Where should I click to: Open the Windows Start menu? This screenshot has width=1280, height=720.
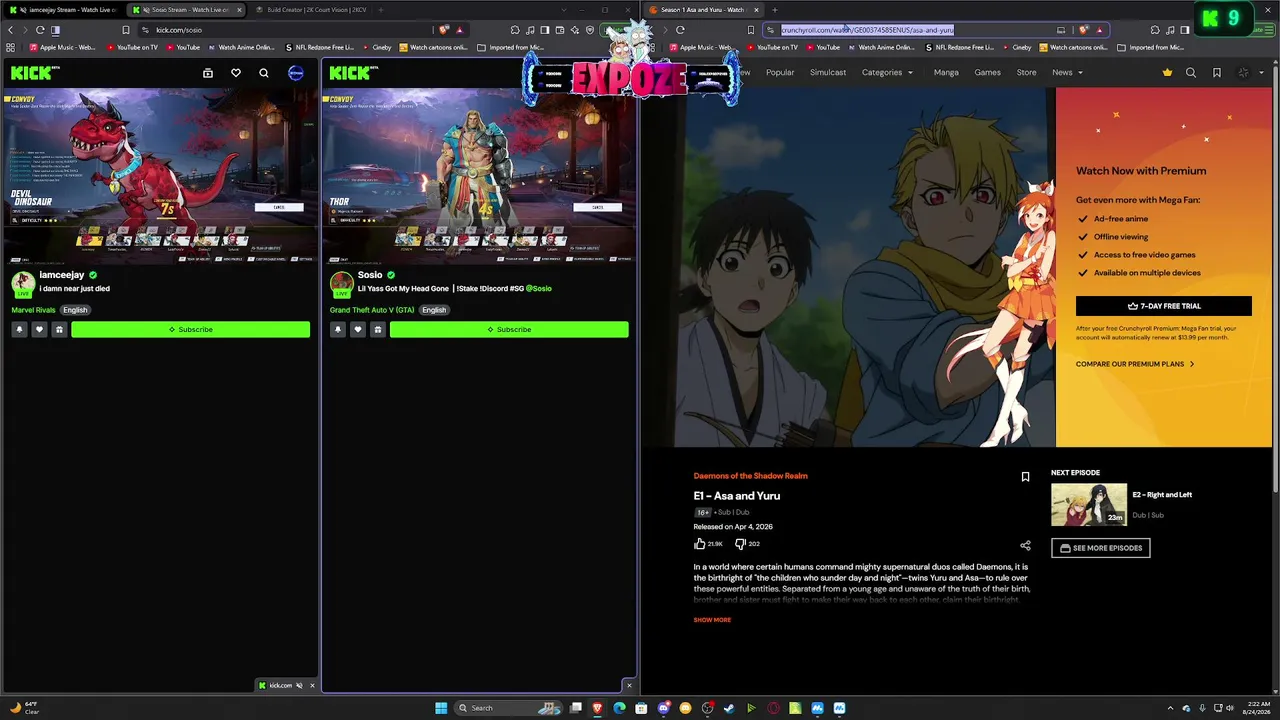pos(441,708)
